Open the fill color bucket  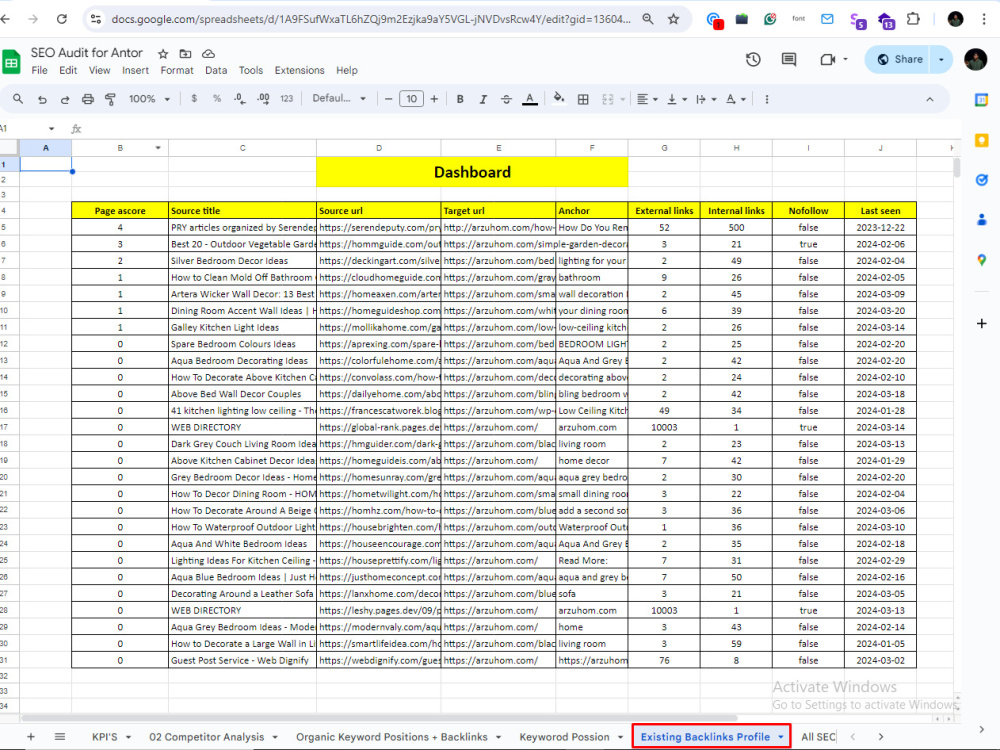pyautogui.click(x=559, y=99)
